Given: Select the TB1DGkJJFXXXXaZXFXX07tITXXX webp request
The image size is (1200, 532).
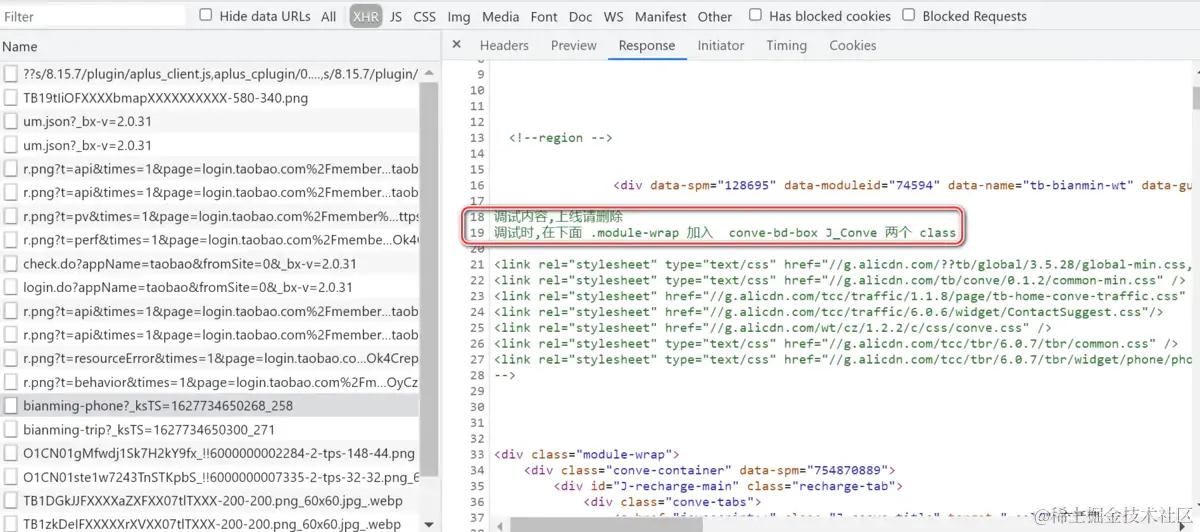Looking at the screenshot, I should pos(209,501).
